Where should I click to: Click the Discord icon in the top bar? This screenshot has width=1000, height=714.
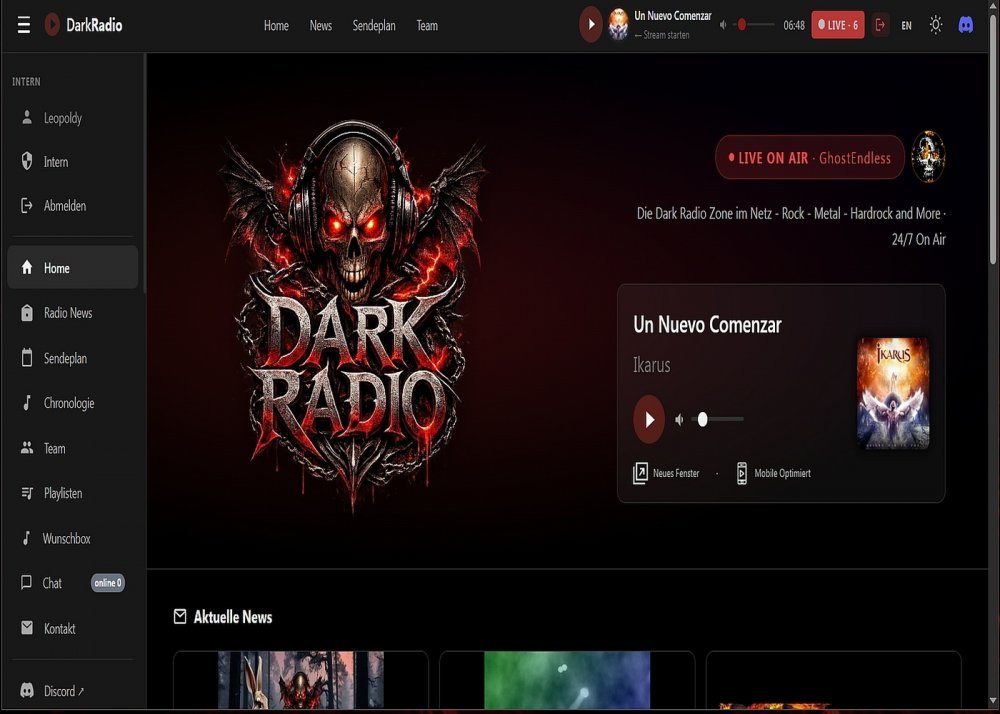tap(965, 25)
